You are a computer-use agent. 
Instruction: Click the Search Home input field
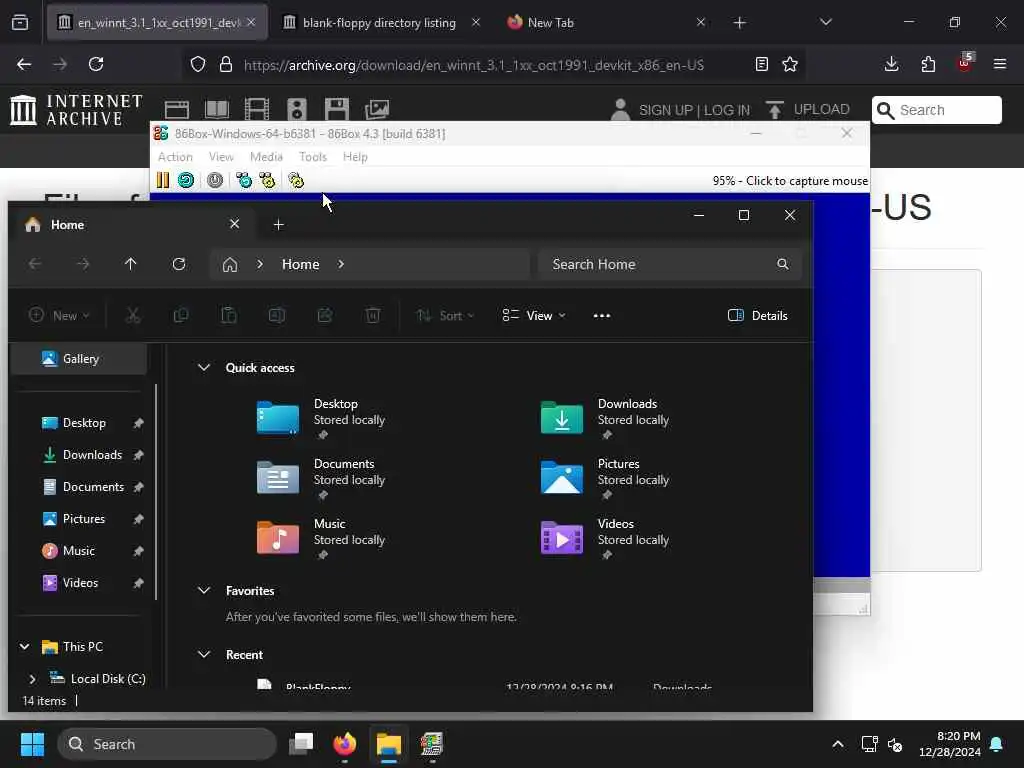click(x=669, y=264)
